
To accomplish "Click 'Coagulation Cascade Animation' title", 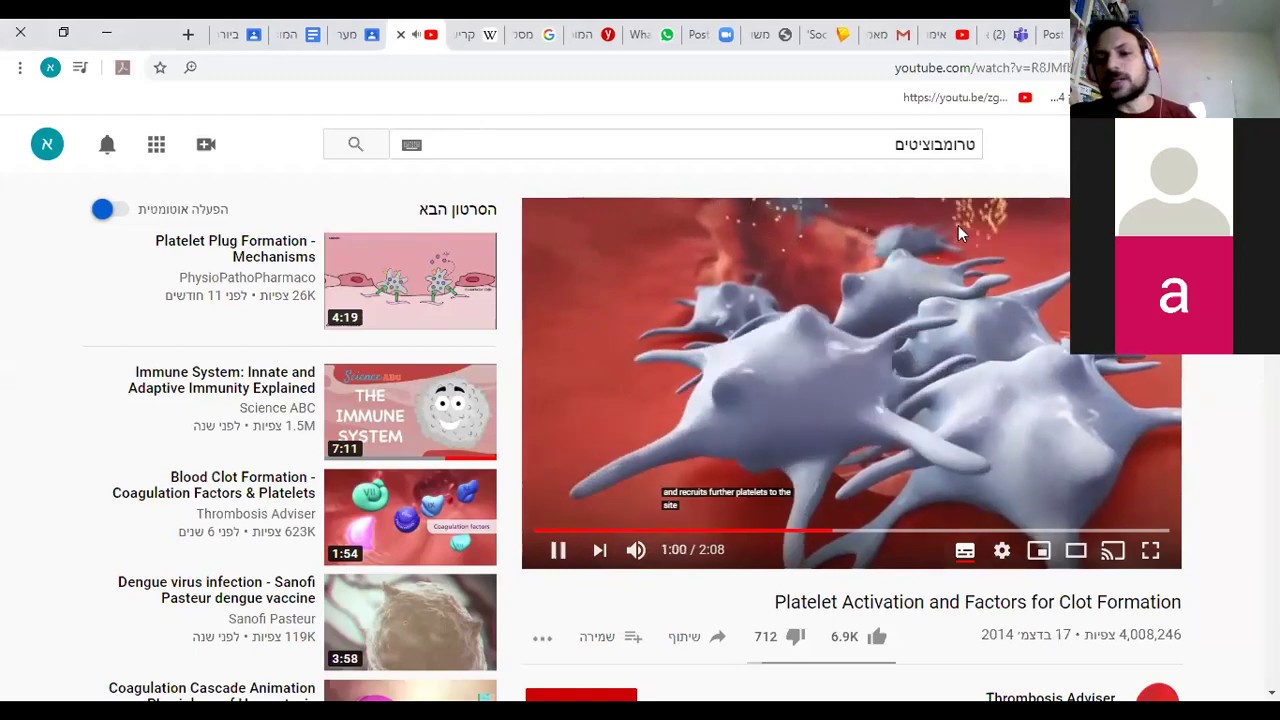I will pos(211,689).
